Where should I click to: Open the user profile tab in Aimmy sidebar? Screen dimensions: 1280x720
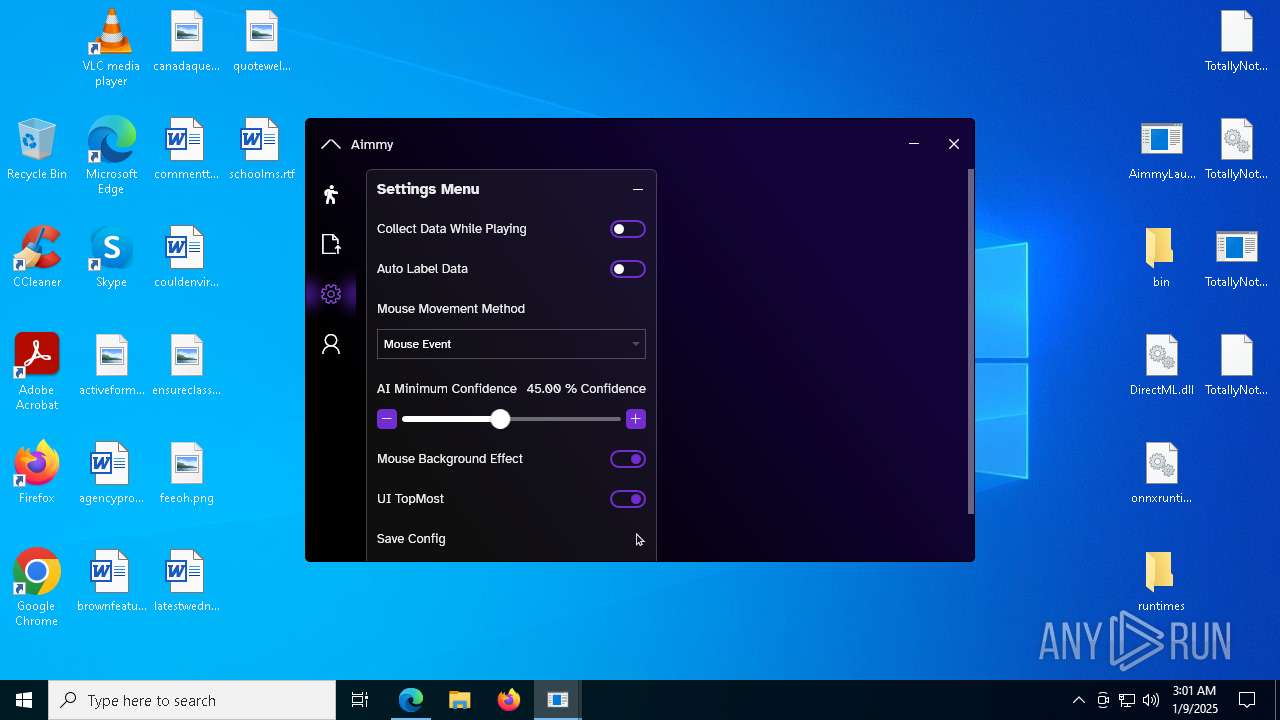coord(331,344)
